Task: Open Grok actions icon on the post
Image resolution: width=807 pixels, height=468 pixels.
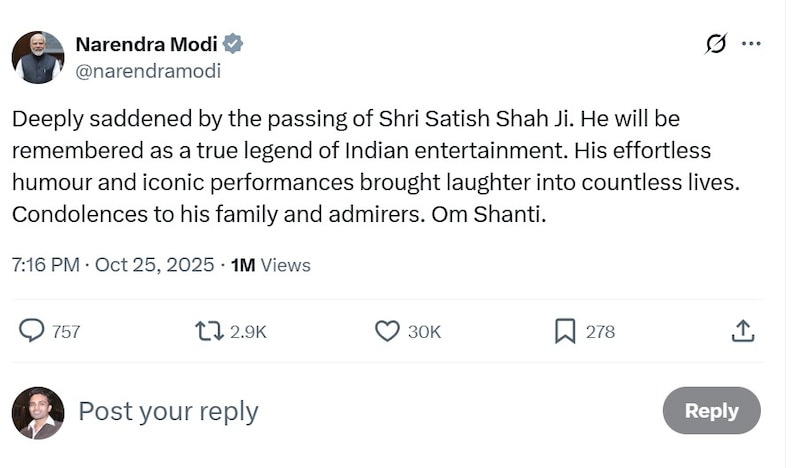Action: pos(715,44)
